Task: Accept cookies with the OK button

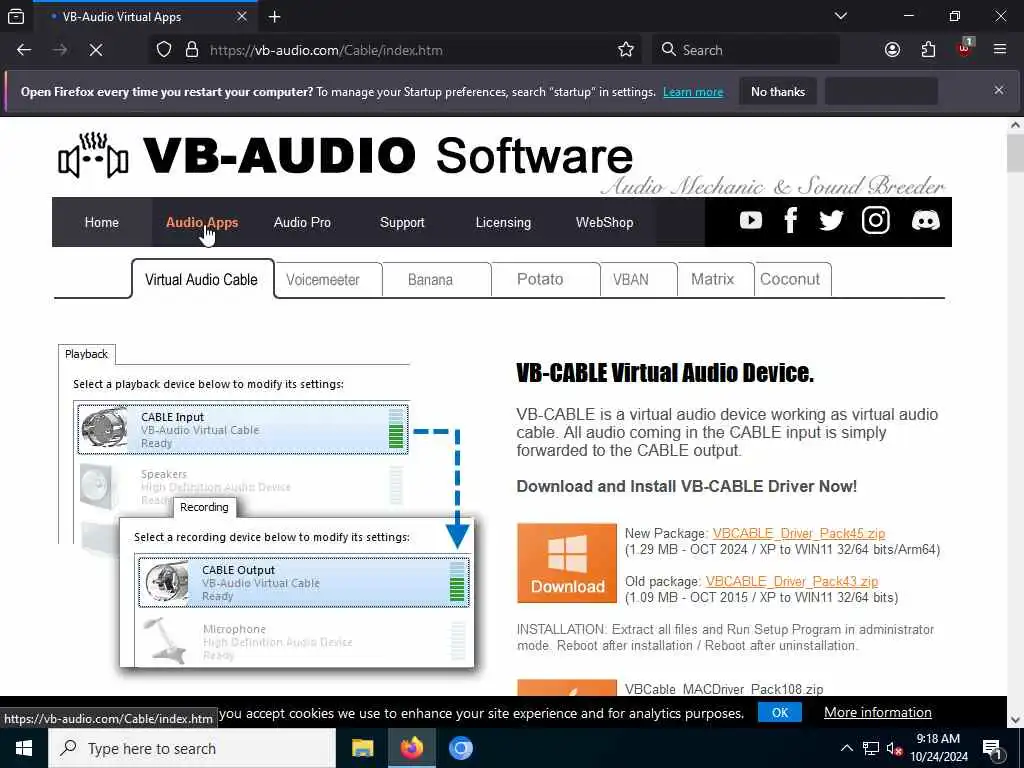Action: point(780,712)
